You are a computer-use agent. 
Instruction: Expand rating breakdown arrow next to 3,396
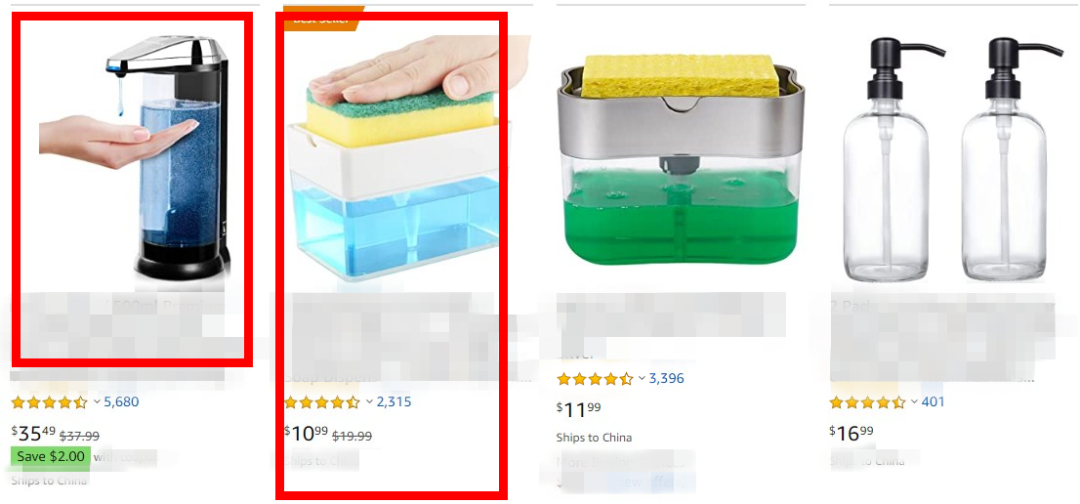click(642, 378)
